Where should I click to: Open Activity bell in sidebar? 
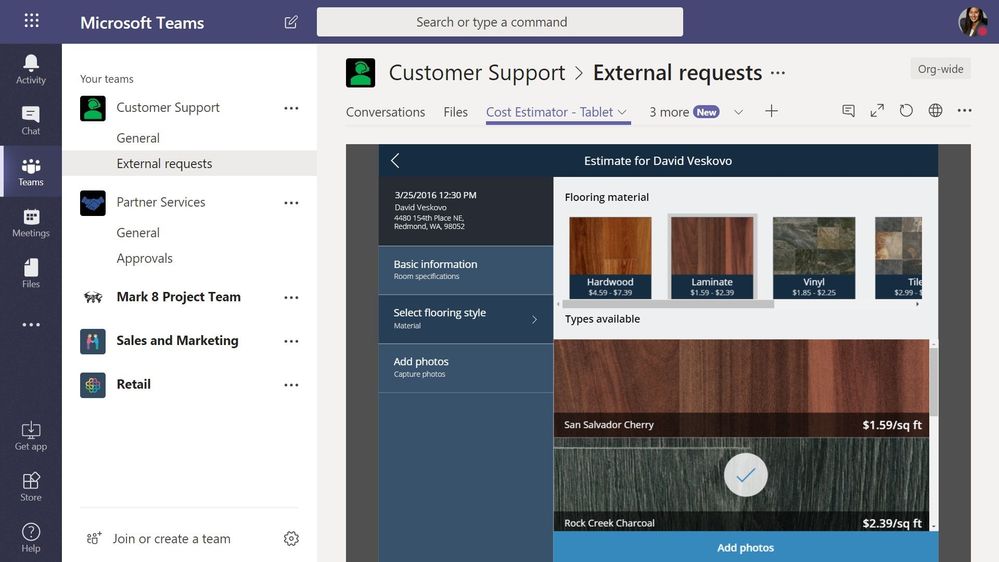tap(31, 69)
